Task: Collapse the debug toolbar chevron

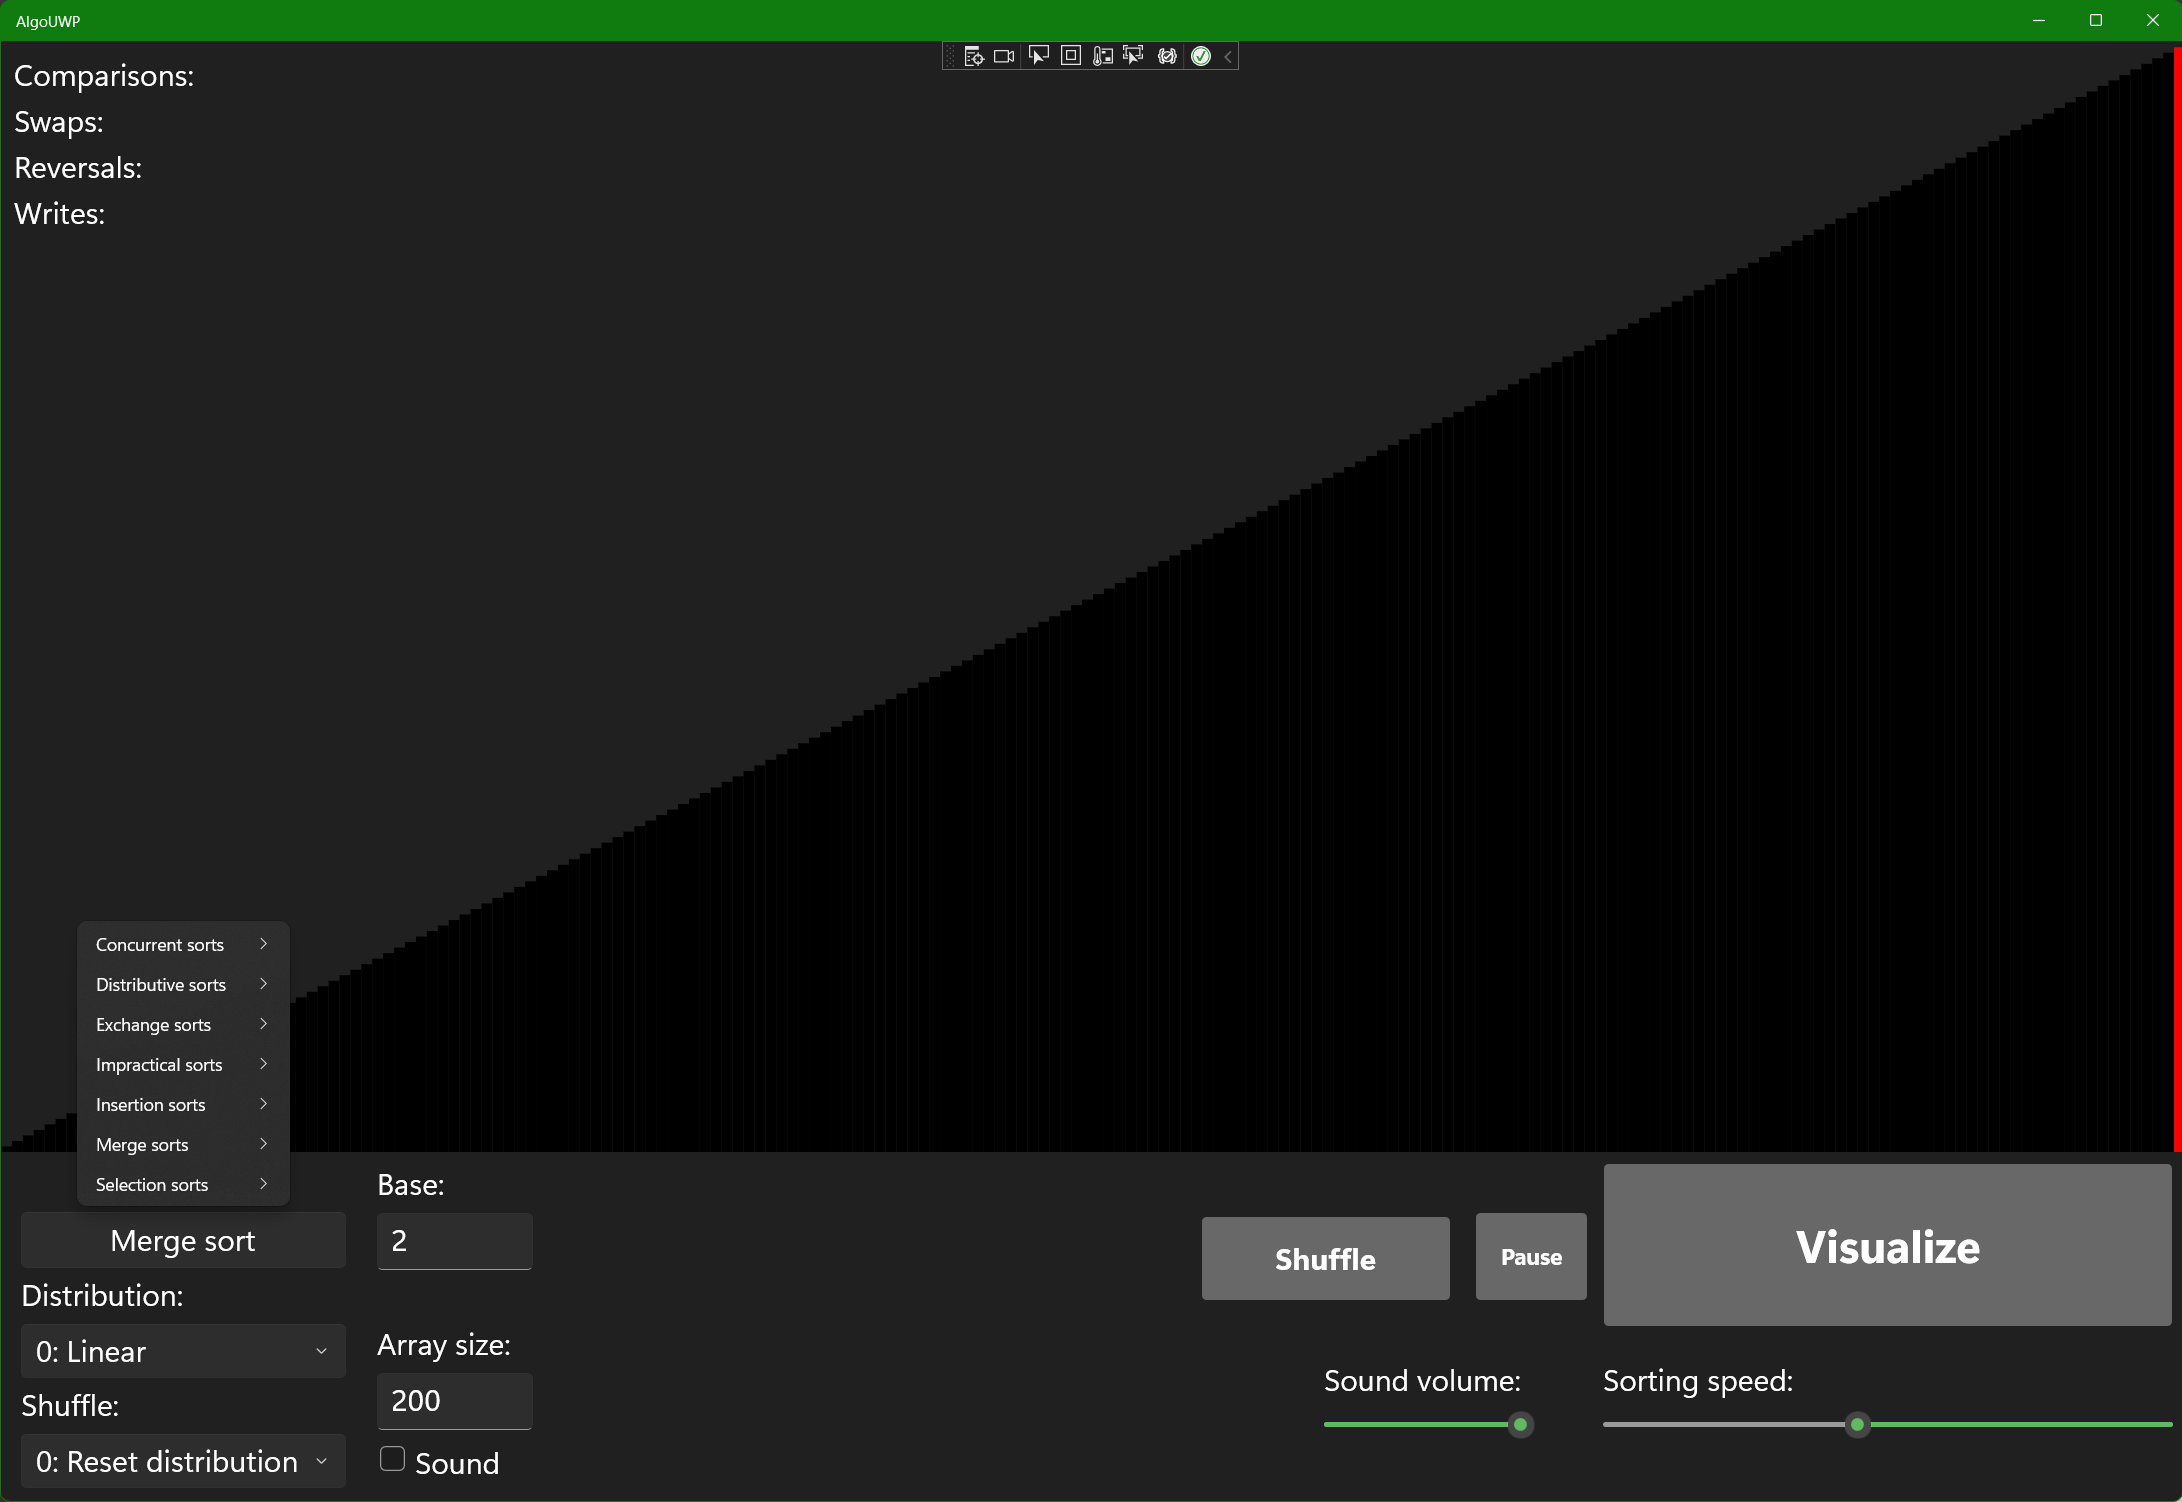Action: click(x=1228, y=56)
